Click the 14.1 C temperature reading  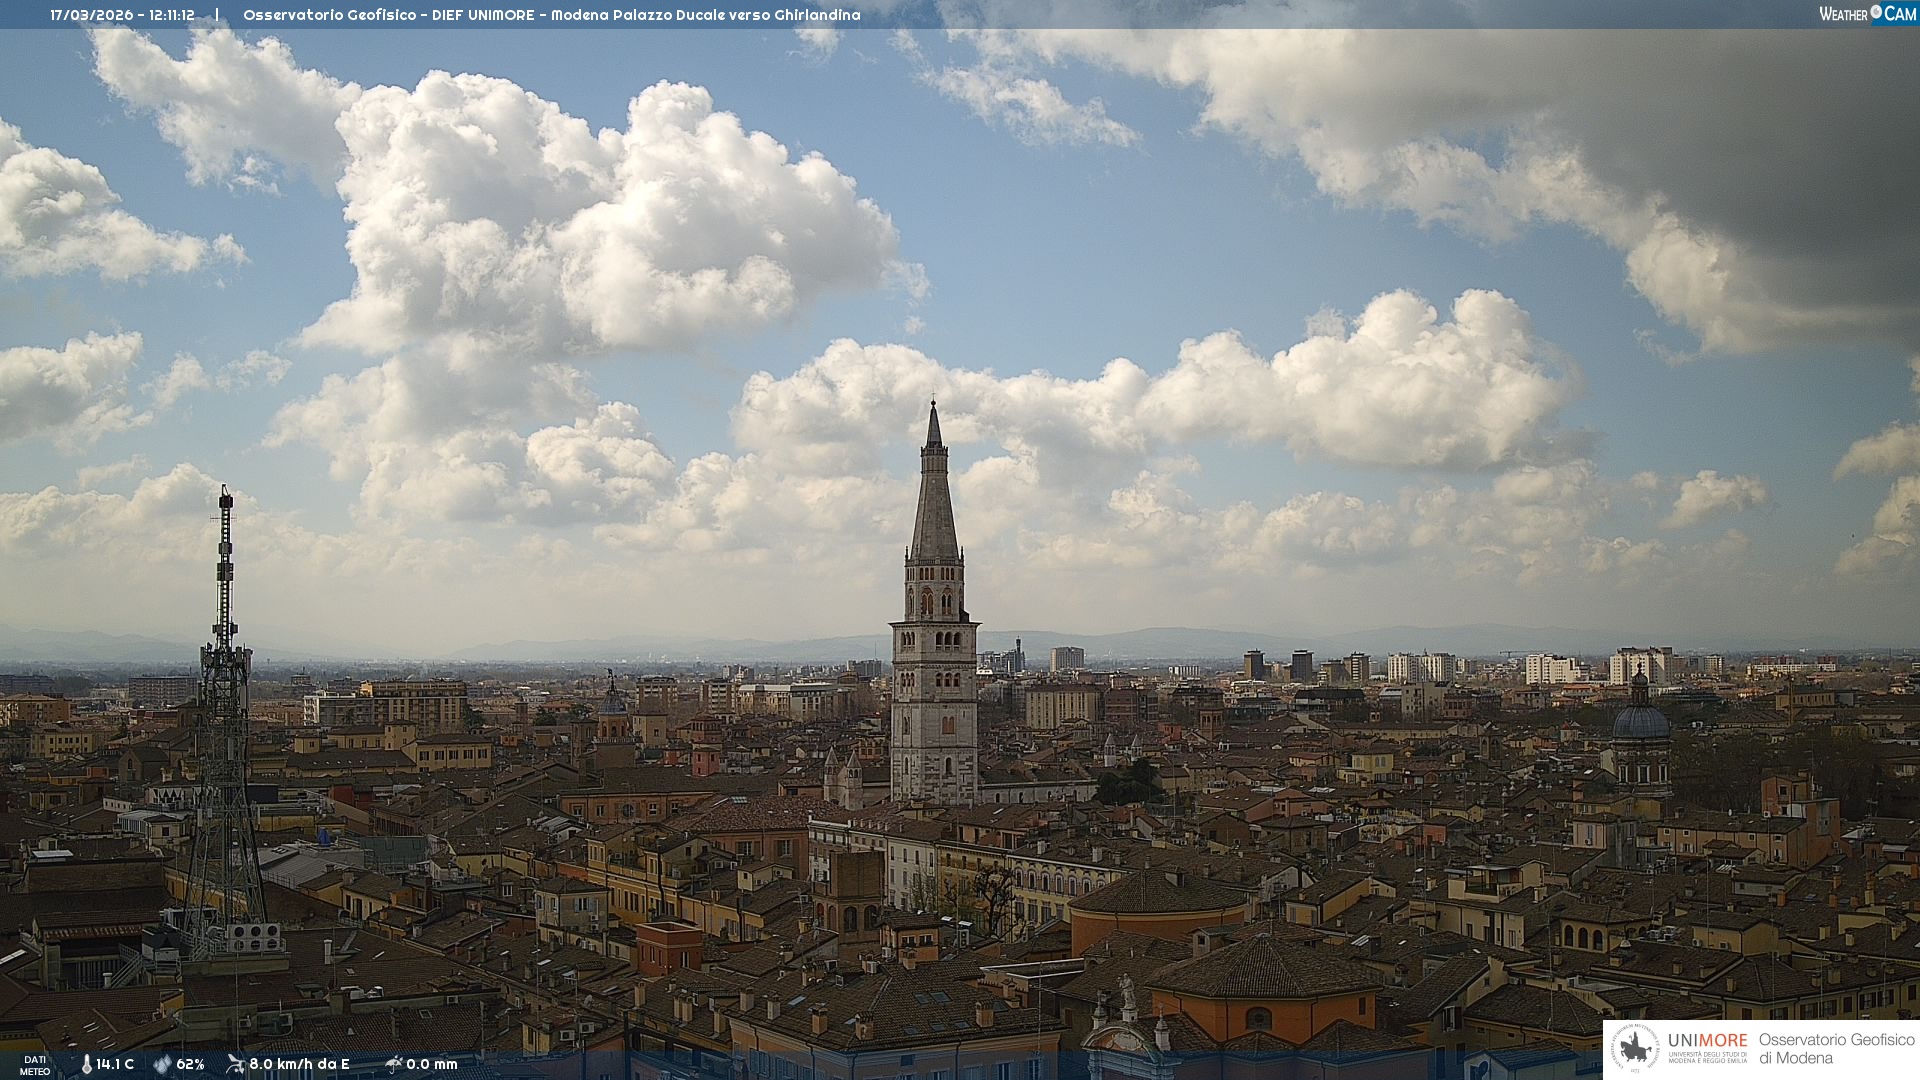pyautogui.click(x=115, y=1064)
